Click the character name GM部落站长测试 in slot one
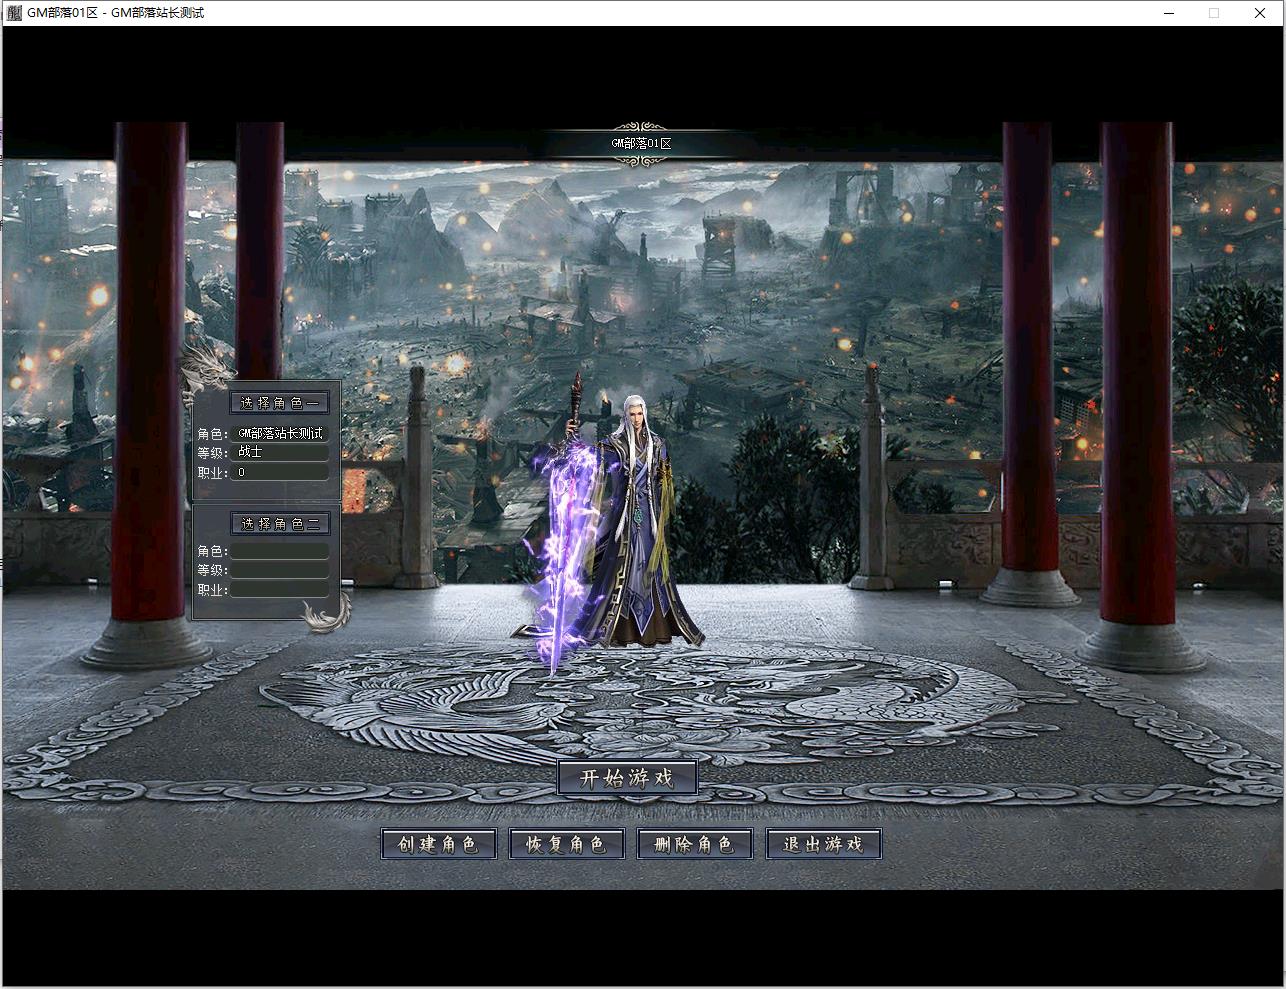The height and width of the screenshot is (989, 1286). [x=280, y=434]
